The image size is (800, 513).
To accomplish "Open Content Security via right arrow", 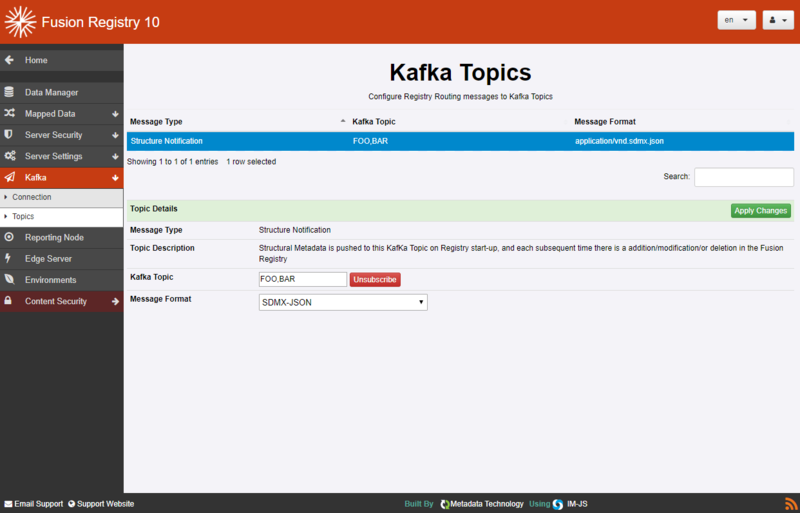I will pyautogui.click(x=115, y=301).
